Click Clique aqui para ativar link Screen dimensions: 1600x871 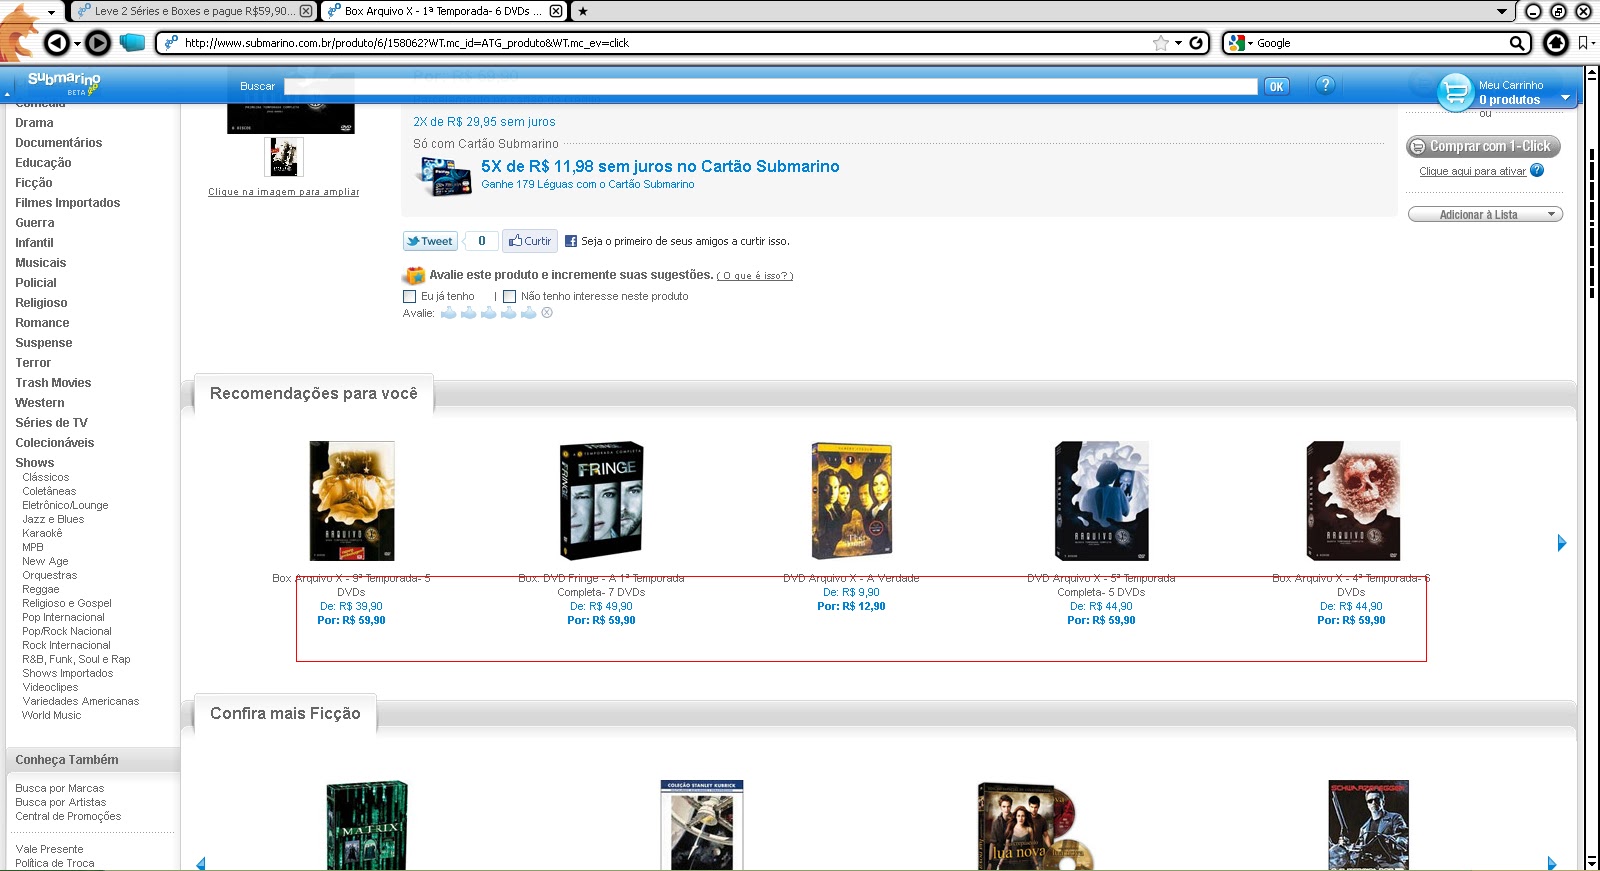pyautogui.click(x=1472, y=171)
